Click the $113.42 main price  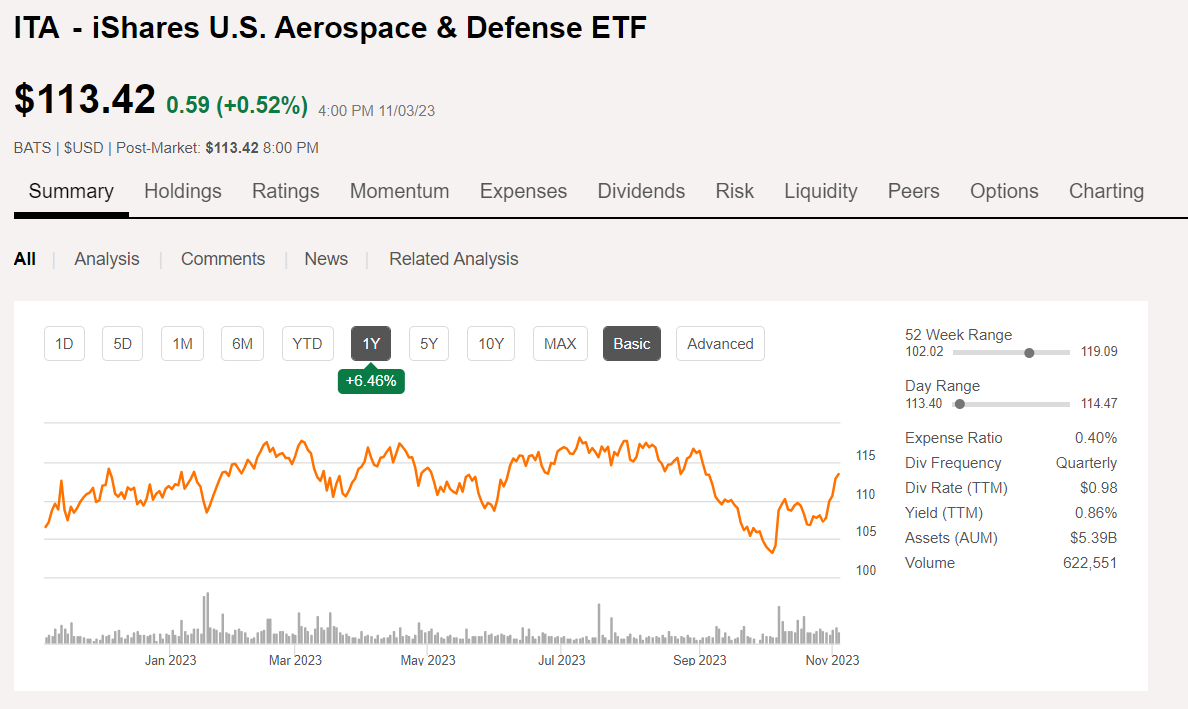point(85,99)
